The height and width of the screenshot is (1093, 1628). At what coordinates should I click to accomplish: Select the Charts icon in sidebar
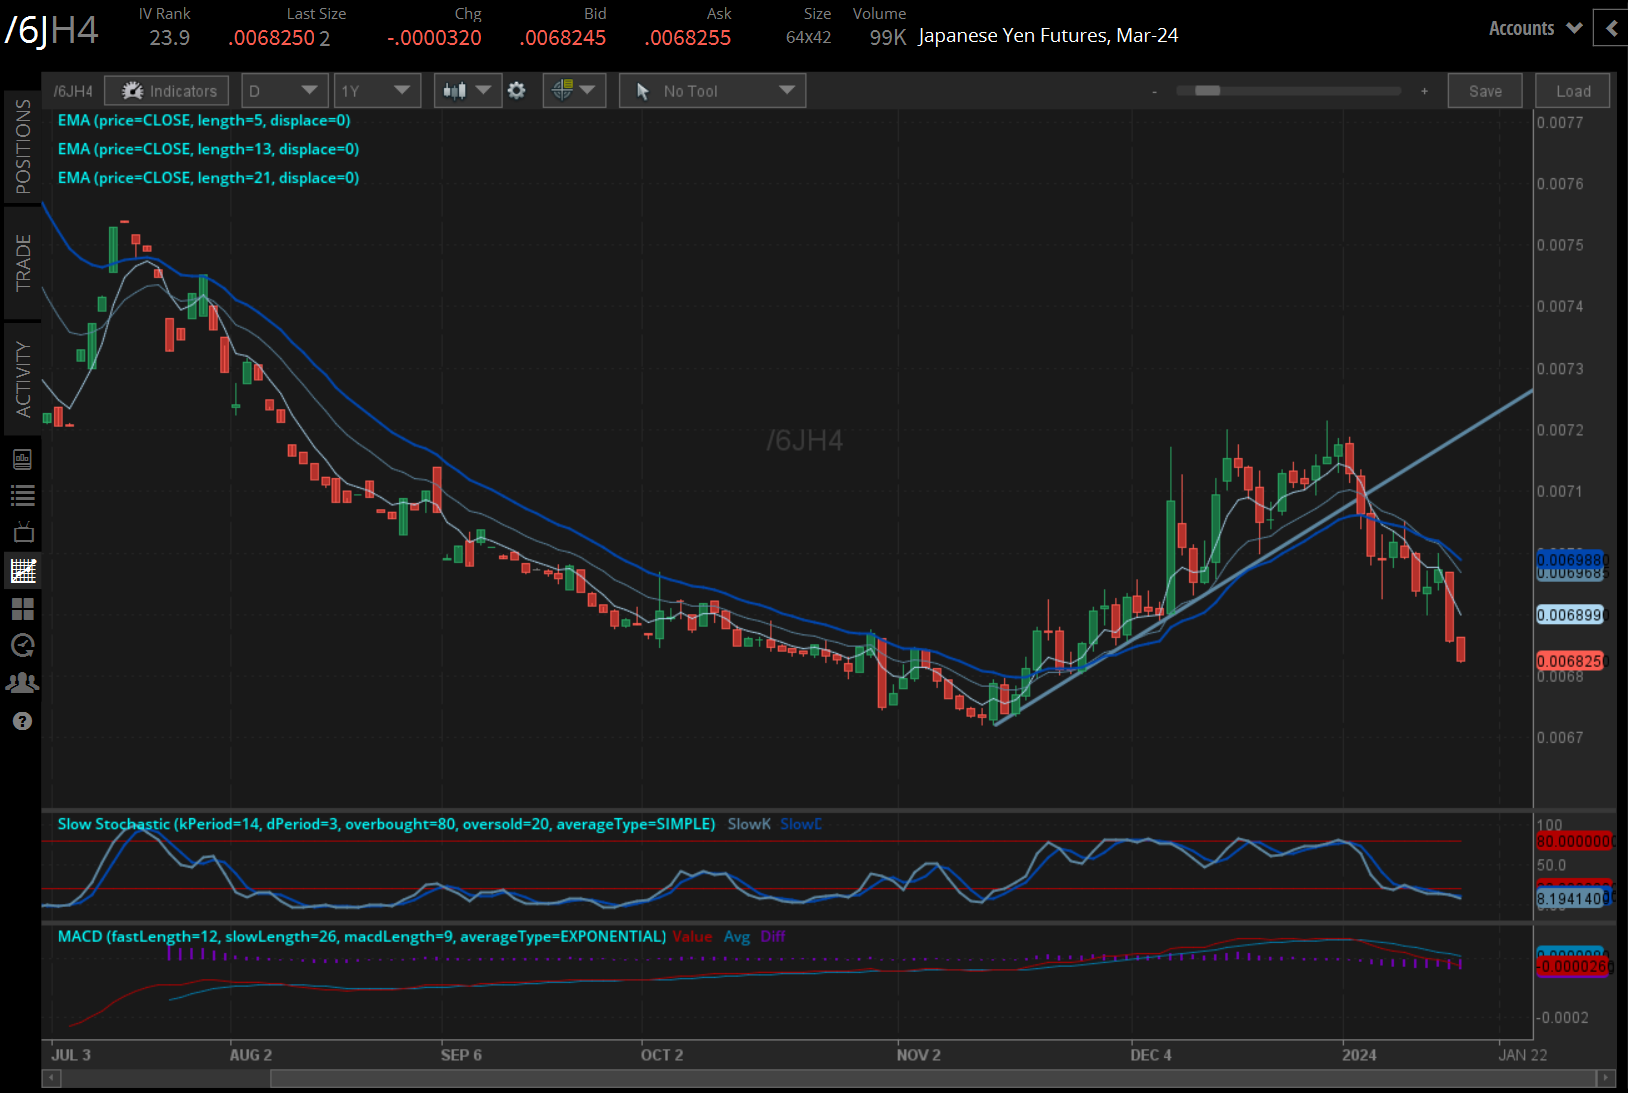(22, 571)
